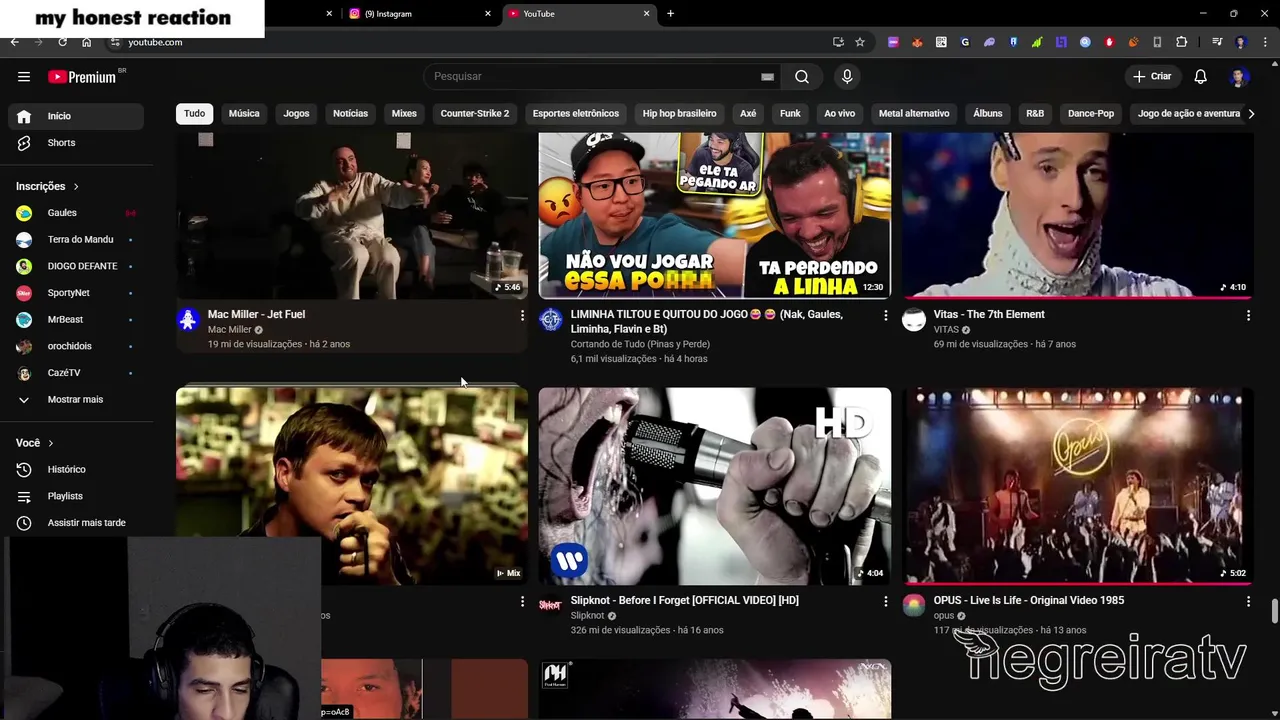Viewport: 1280px width, 720px height.
Task: Bookmark this page with star icon
Action: click(x=860, y=42)
